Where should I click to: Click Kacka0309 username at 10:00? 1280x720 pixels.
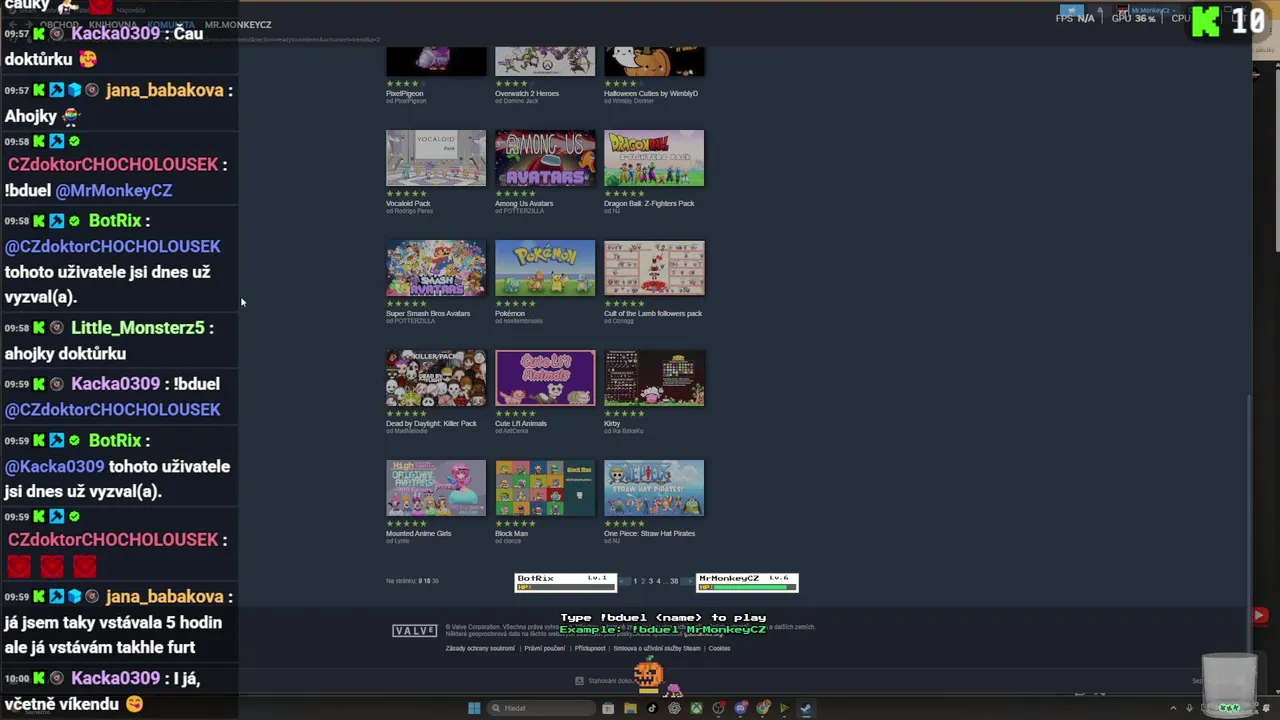115,678
